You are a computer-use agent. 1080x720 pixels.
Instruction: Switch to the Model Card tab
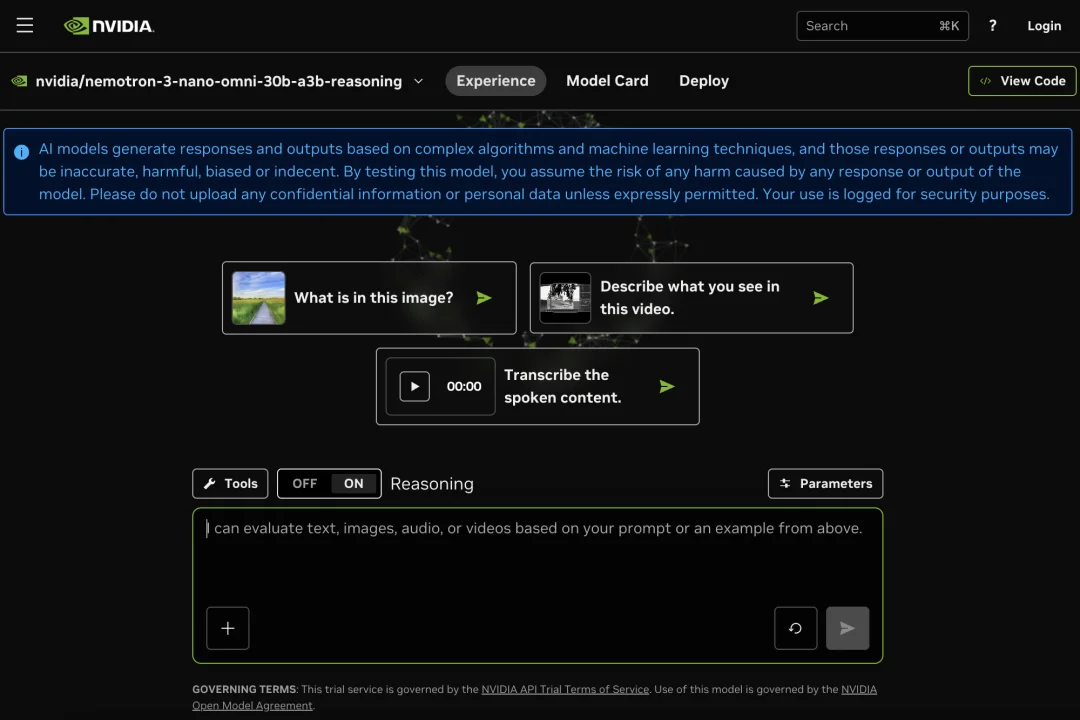[607, 81]
